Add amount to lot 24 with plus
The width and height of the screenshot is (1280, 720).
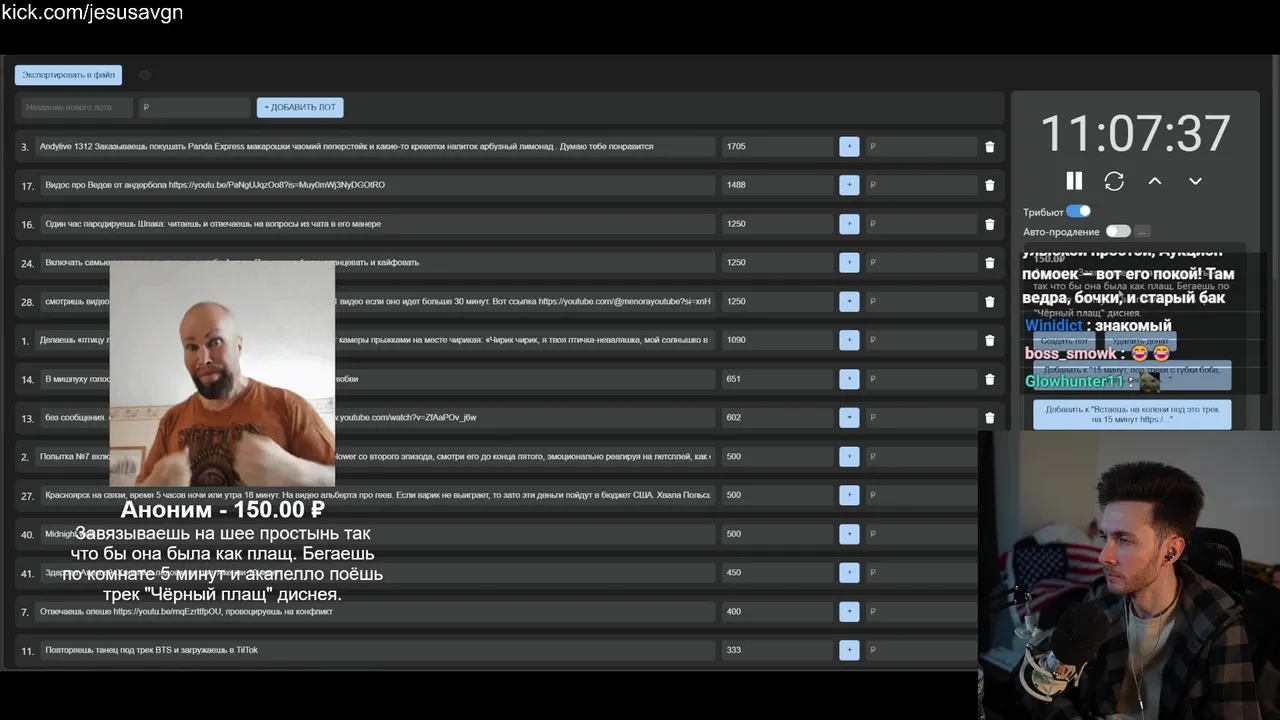[849, 262]
